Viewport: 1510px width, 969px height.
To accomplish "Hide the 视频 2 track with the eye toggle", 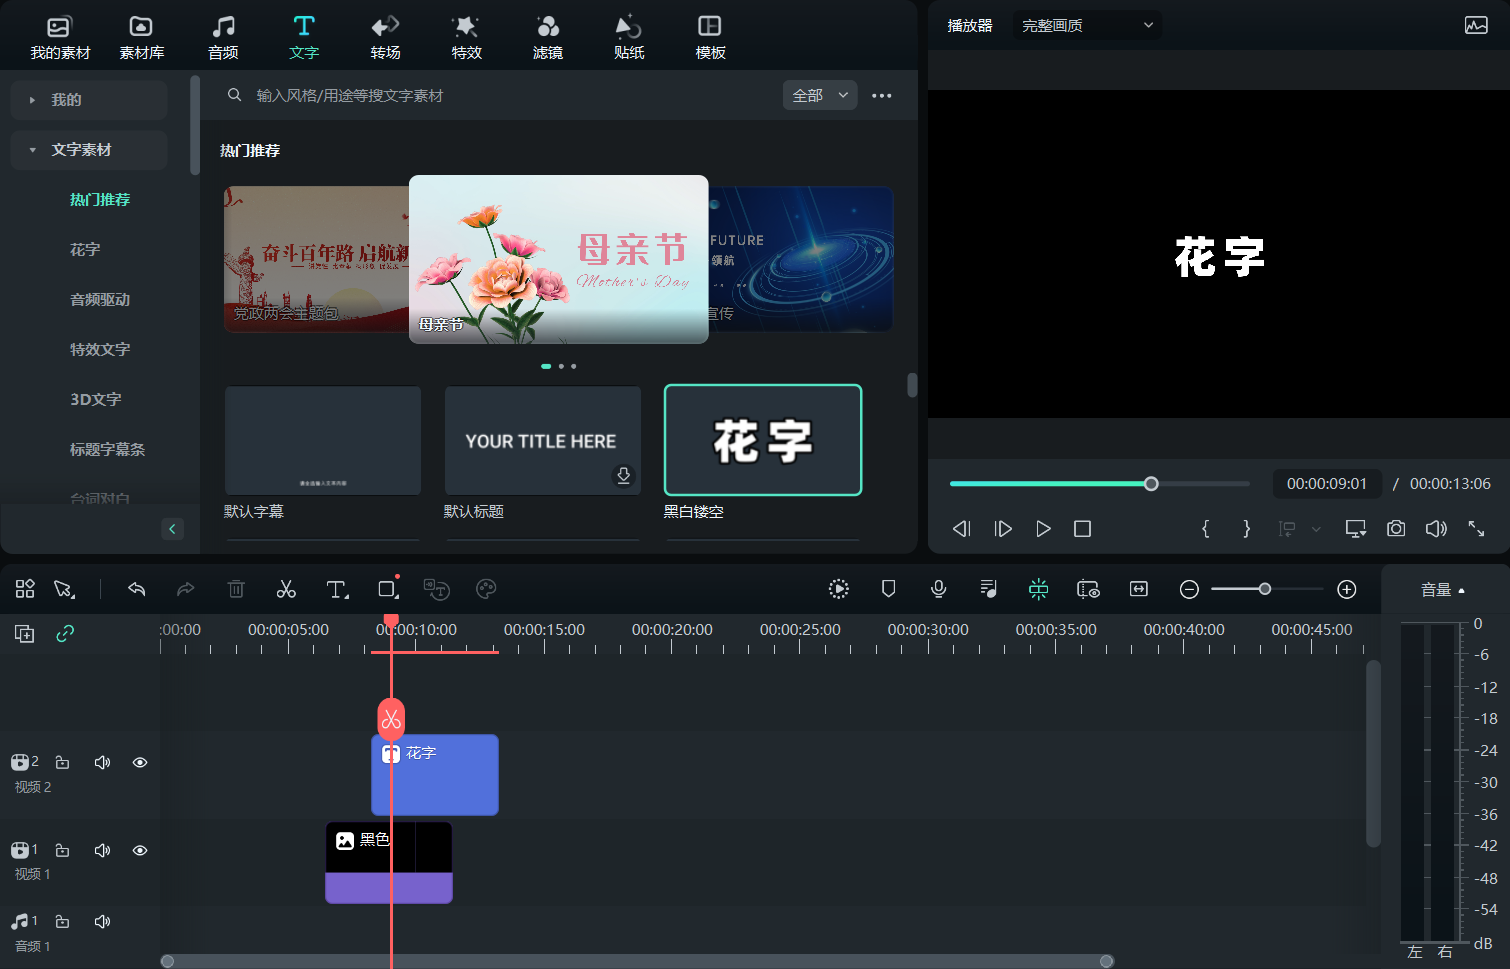I will pos(139,762).
